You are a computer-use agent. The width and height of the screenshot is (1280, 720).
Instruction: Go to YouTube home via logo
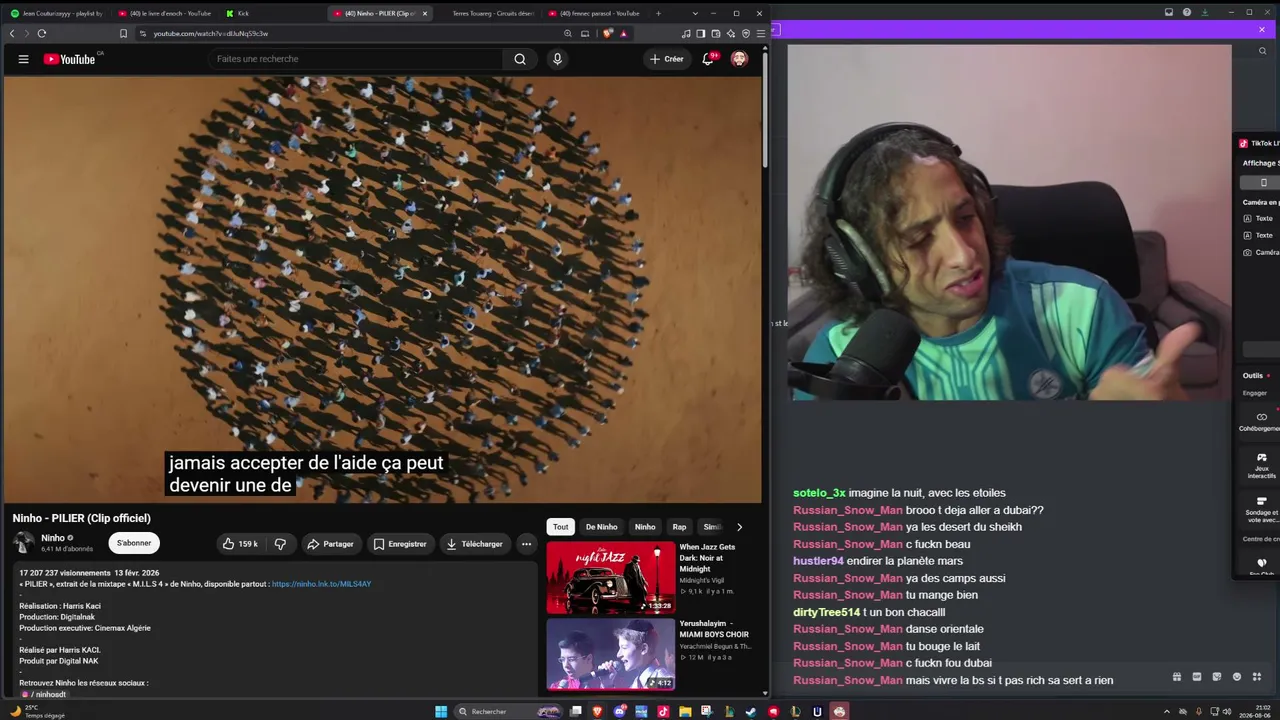(x=69, y=59)
